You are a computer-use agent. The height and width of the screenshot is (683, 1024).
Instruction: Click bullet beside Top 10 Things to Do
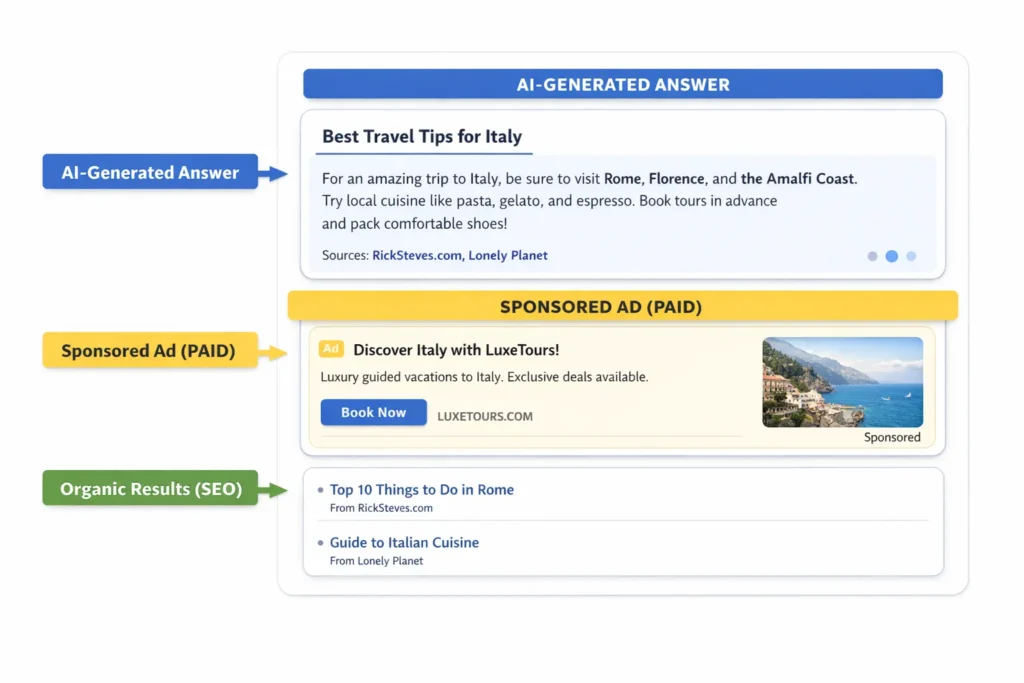[x=320, y=490]
